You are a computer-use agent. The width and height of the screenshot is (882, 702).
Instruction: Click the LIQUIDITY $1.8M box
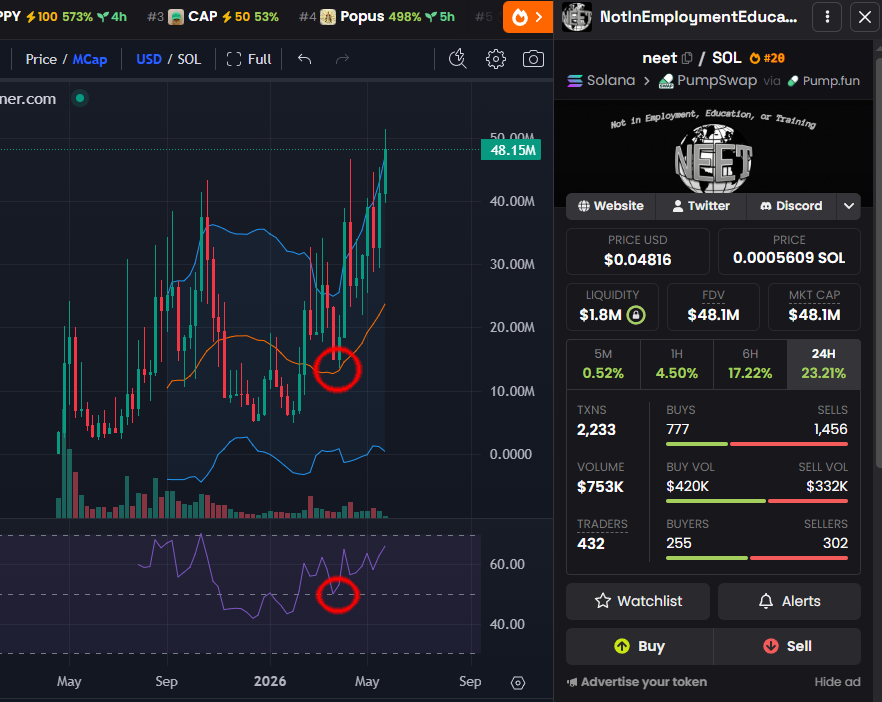(x=612, y=307)
